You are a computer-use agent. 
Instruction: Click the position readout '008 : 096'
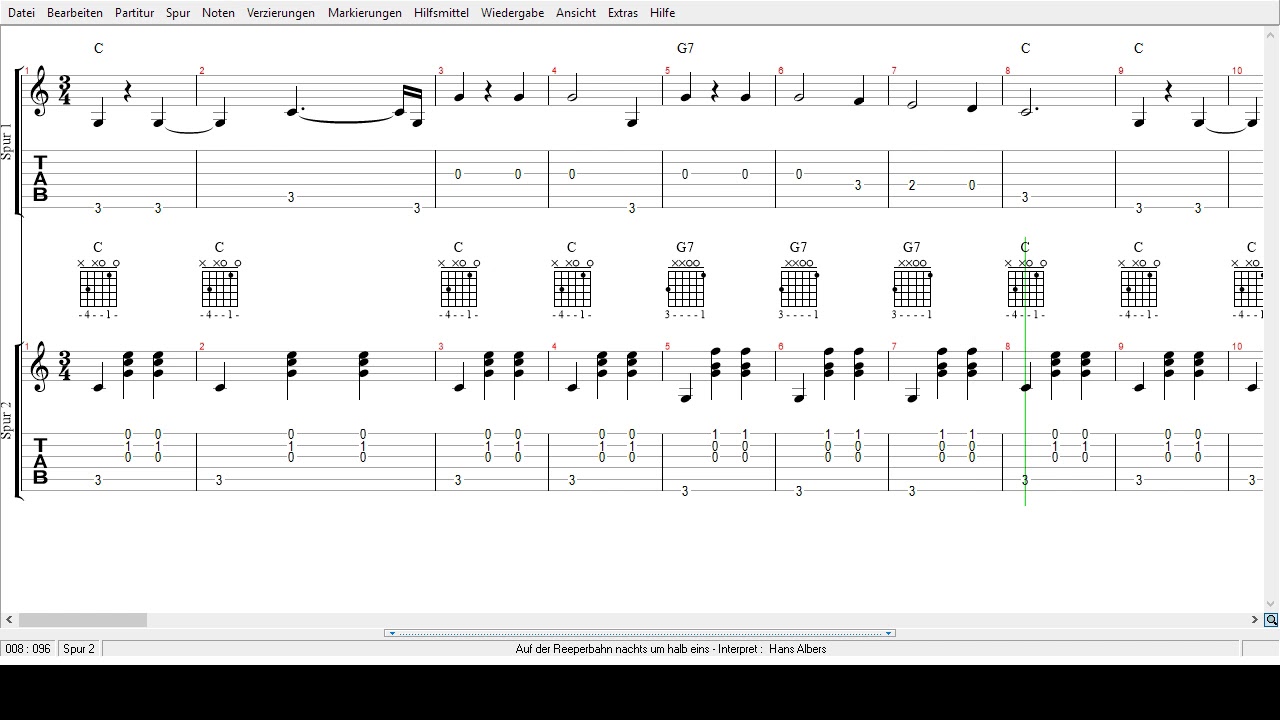pyautogui.click(x=28, y=649)
